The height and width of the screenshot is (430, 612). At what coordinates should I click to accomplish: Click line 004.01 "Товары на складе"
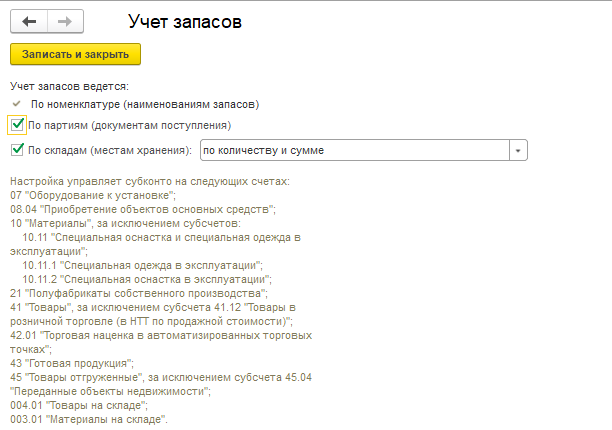[x=79, y=406]
